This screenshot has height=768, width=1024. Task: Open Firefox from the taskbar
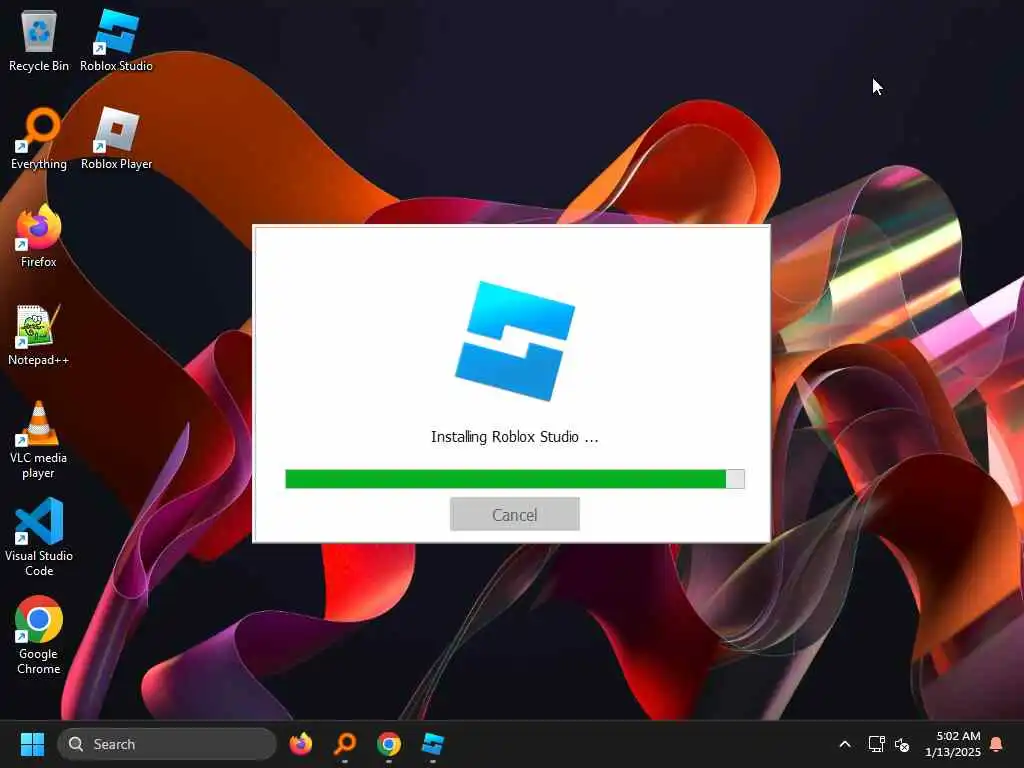pyautogui.click(x=301, y=744)
